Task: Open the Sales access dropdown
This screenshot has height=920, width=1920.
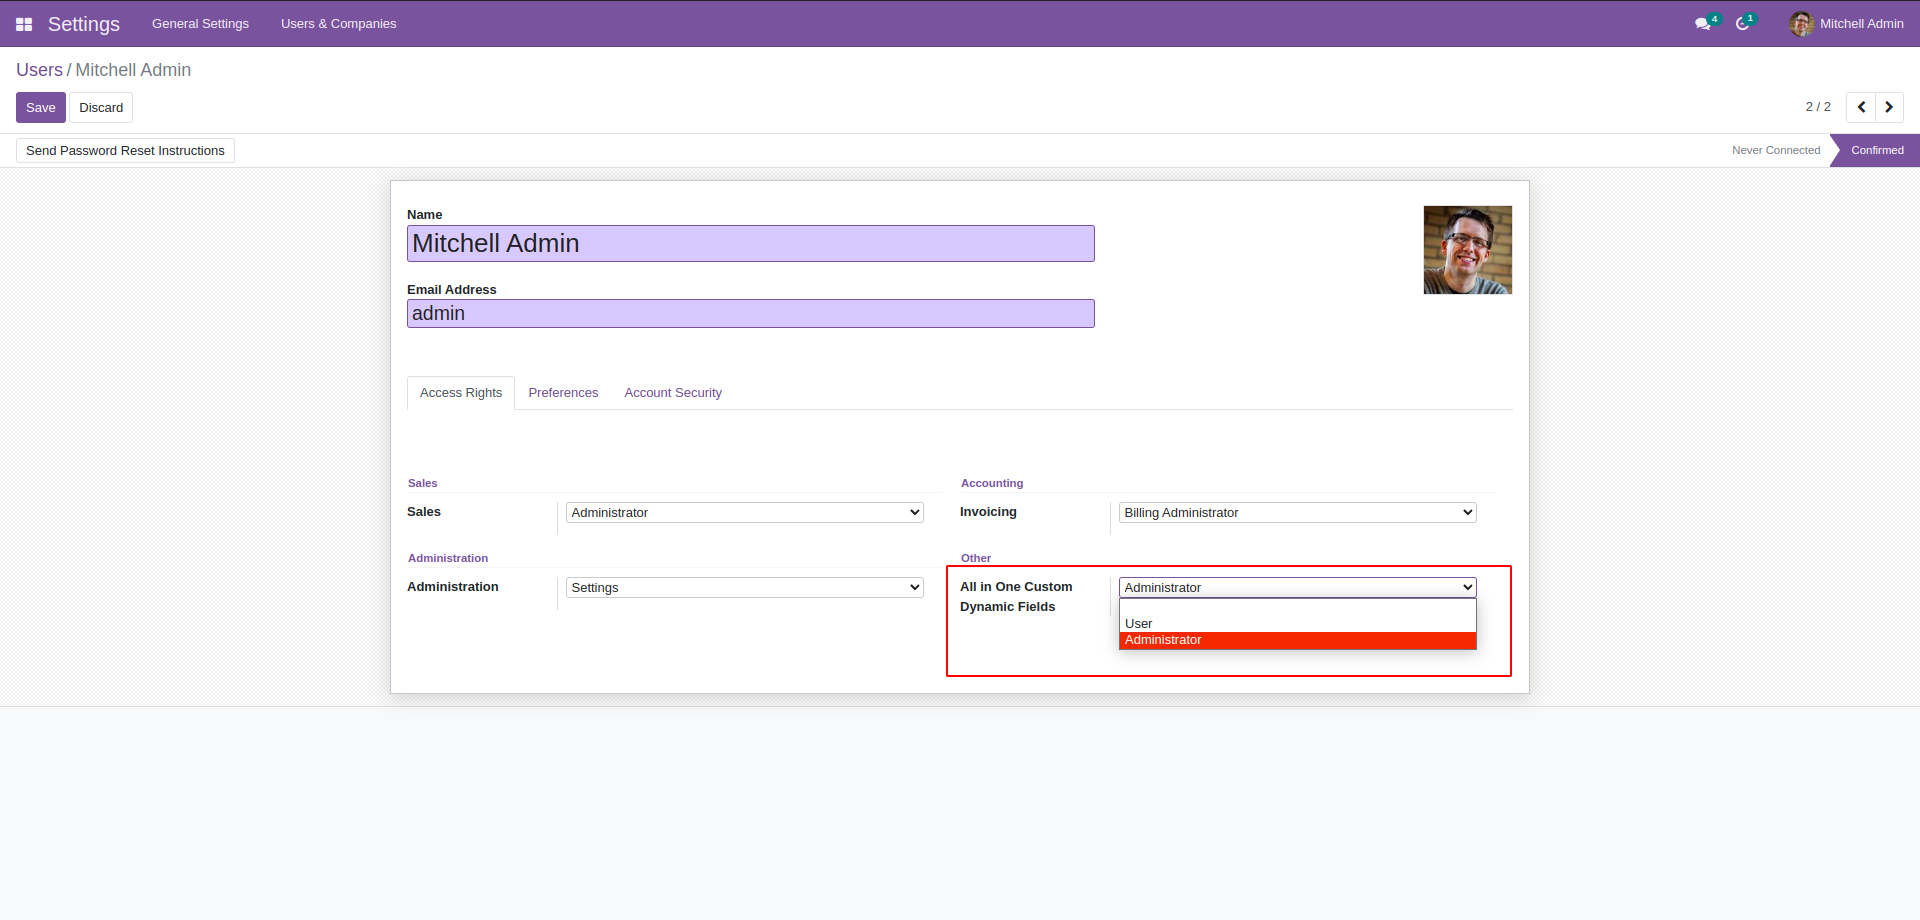Action: [x=744, y=513]
